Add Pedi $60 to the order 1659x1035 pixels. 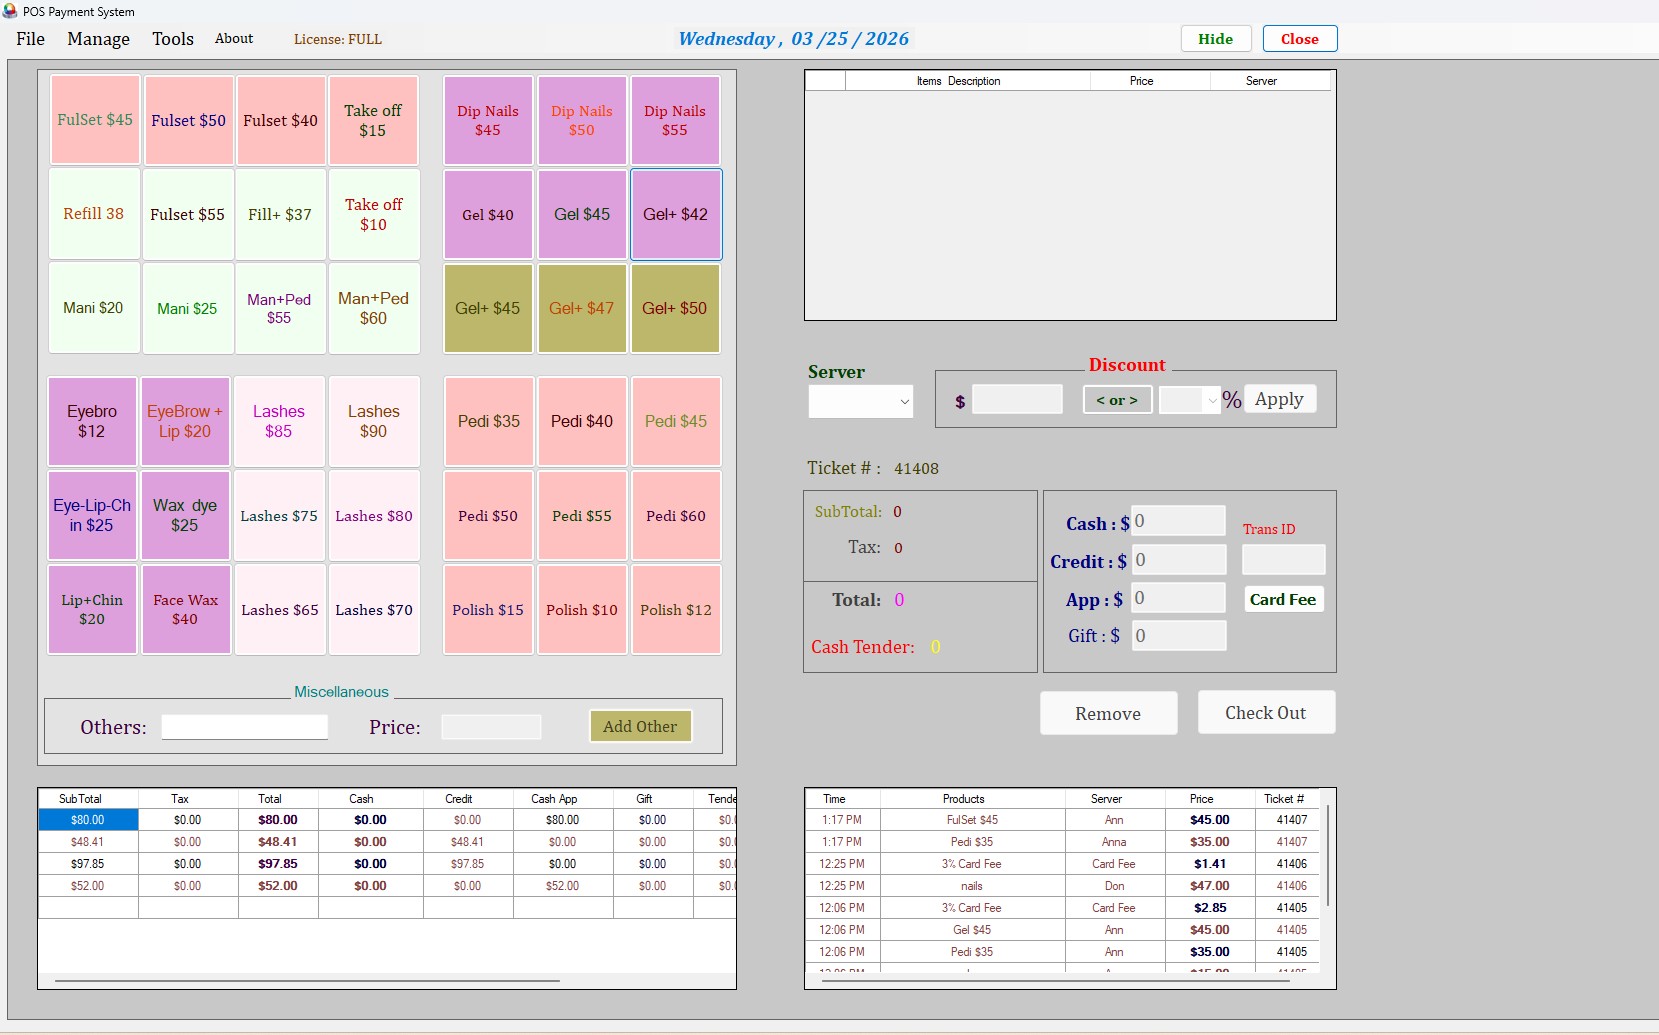coord(675,516)
